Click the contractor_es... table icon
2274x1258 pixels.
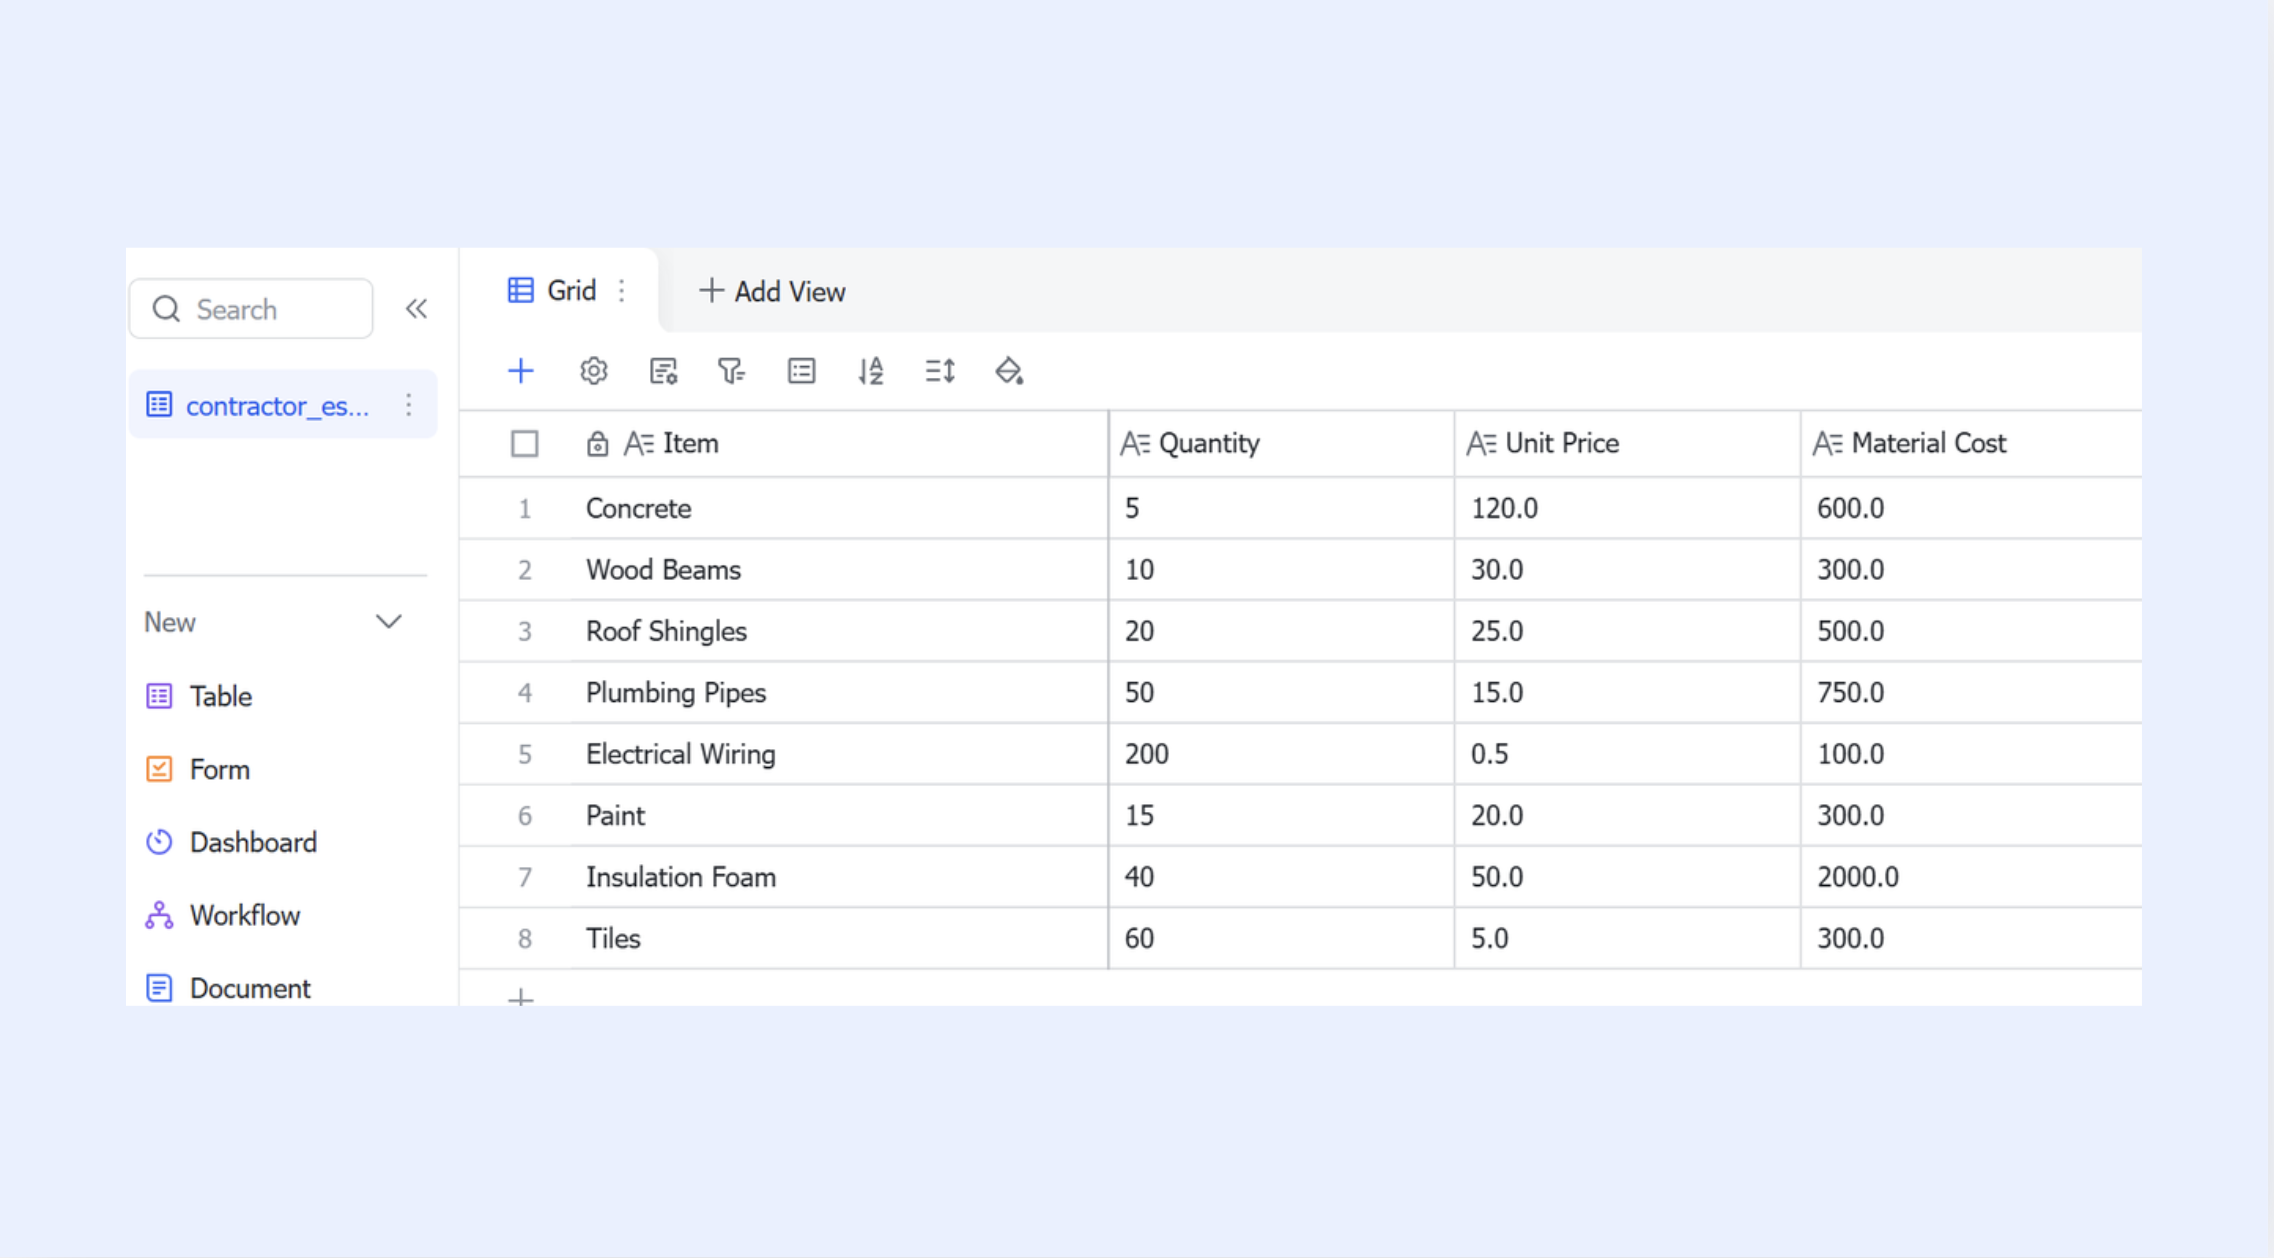pyautogui.click(x=159, y=405)
